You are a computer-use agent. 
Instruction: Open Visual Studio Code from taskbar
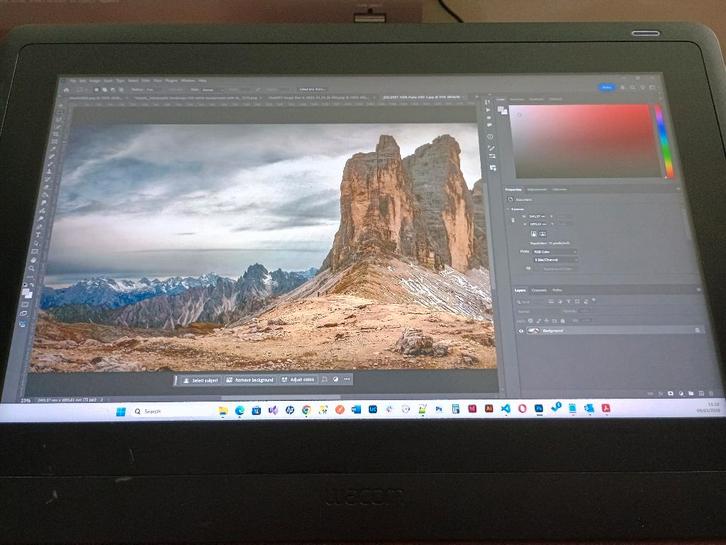click(x=506, y=409)
